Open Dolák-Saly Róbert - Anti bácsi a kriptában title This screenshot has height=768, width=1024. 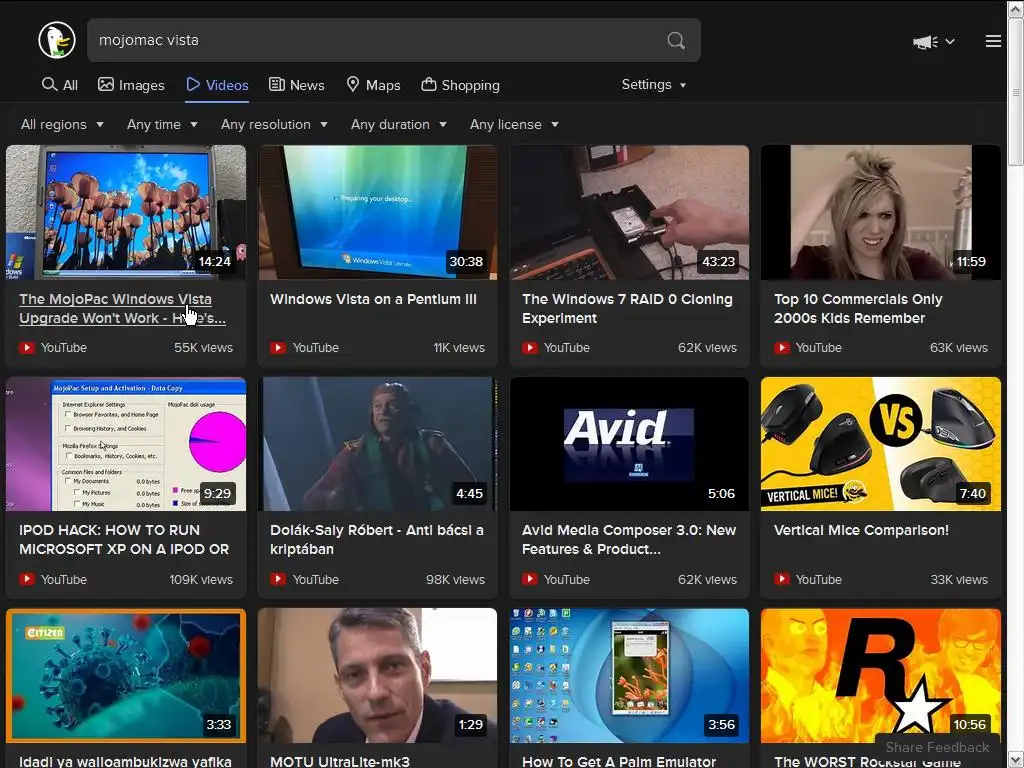(377, 539)
